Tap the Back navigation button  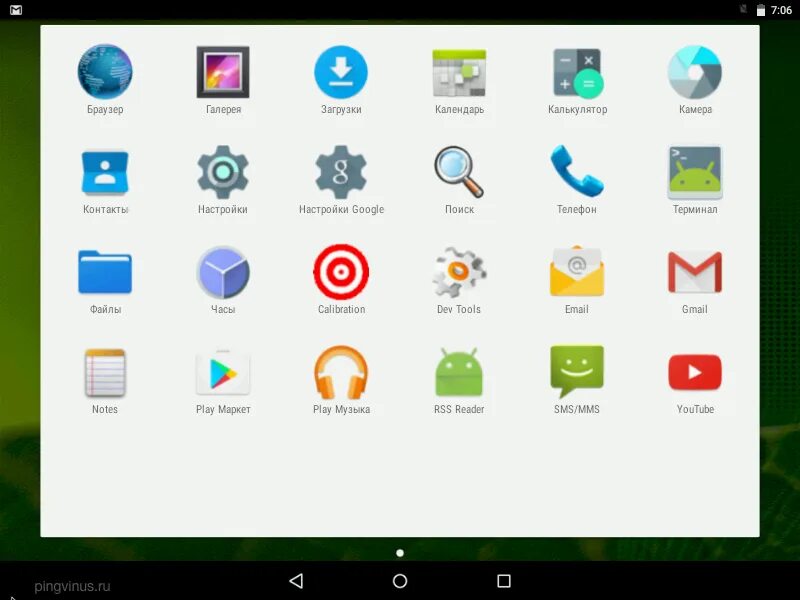pyautogui.click(x=296, y=581)
